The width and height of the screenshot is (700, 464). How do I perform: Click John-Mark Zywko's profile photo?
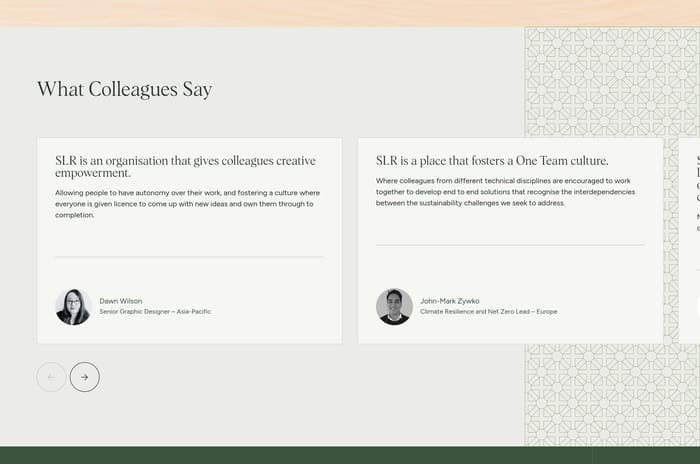[x=394, y=307]
